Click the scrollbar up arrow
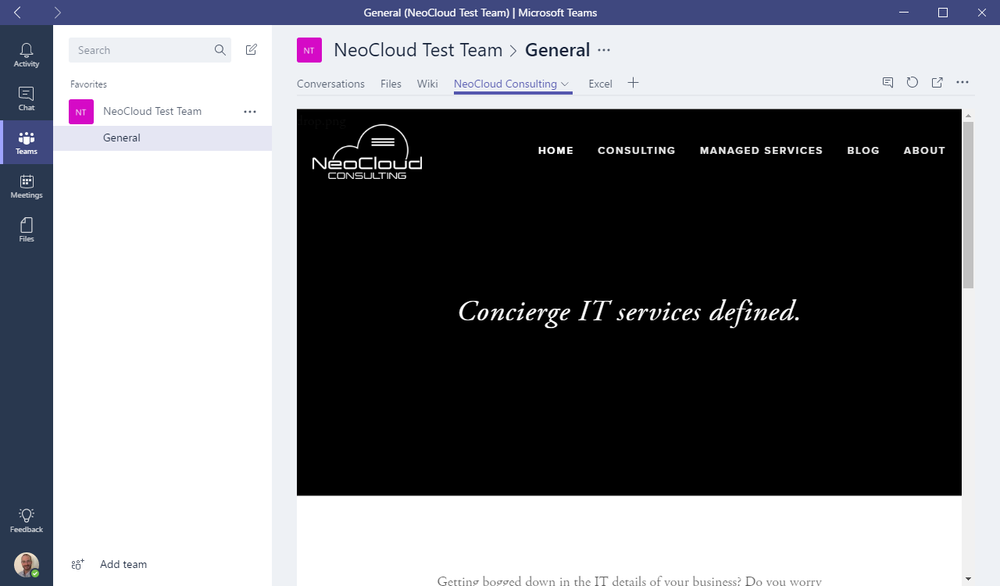Image resolution: width=1000 pixels, height=586 pixels. (968, 115)
